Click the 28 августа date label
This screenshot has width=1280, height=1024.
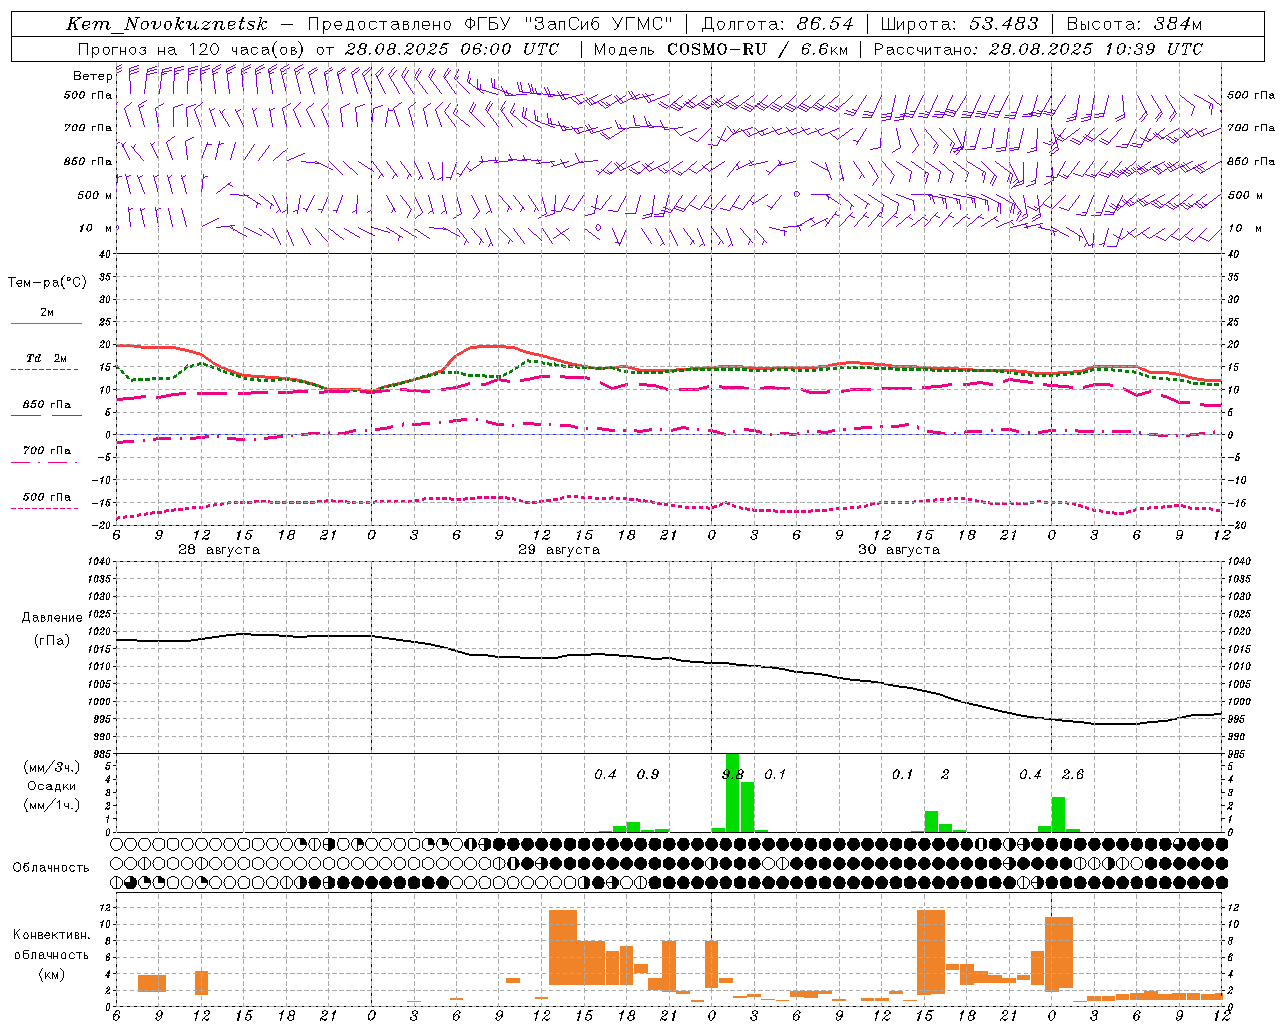[x=218, y=550]
